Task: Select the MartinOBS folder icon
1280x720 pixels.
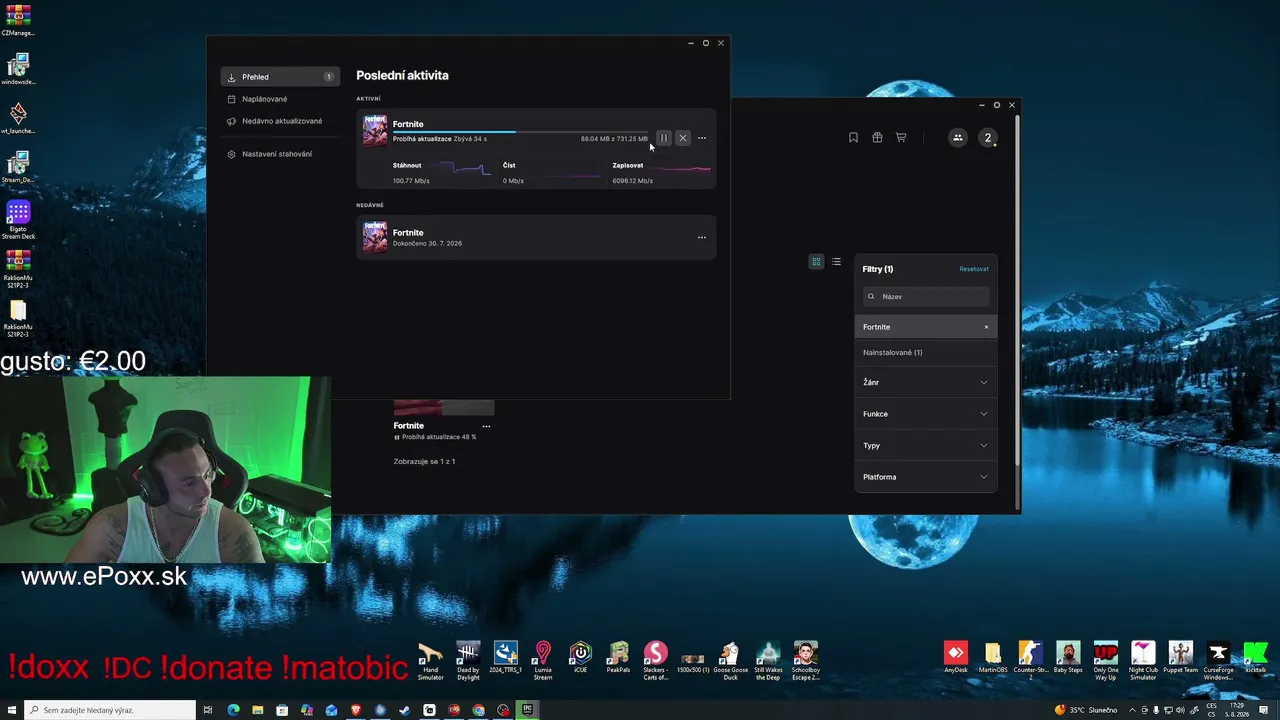Action: coord(993,658)
